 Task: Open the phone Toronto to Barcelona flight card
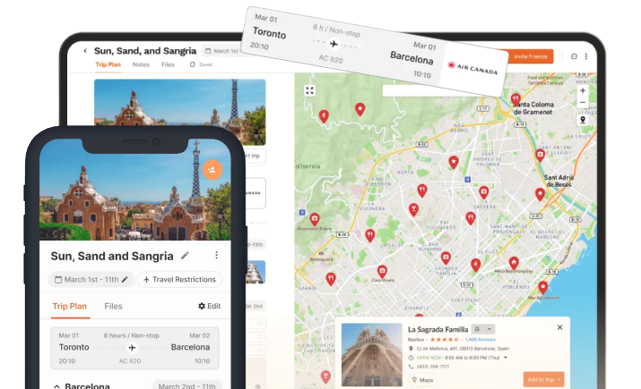(135, 348)
